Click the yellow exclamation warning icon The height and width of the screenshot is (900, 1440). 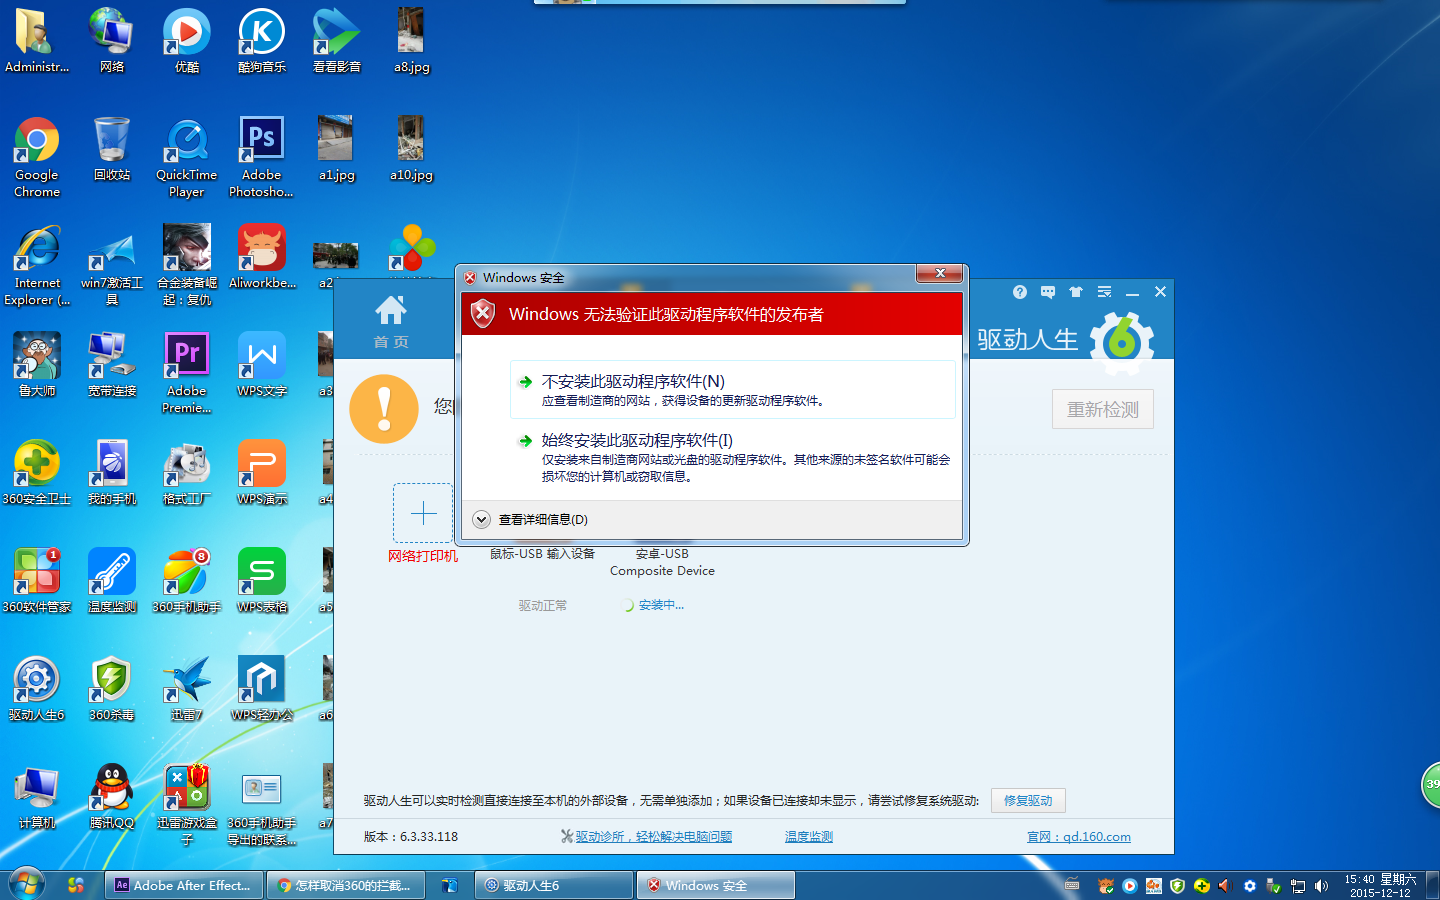(x=384, y=409)
